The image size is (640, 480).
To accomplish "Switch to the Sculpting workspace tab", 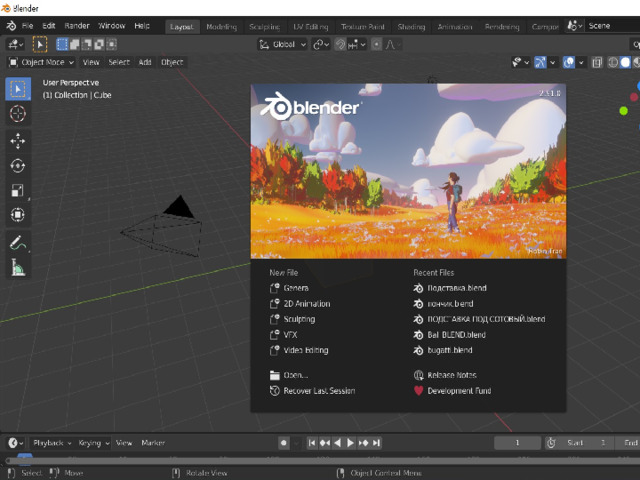I will click(264, 27).
